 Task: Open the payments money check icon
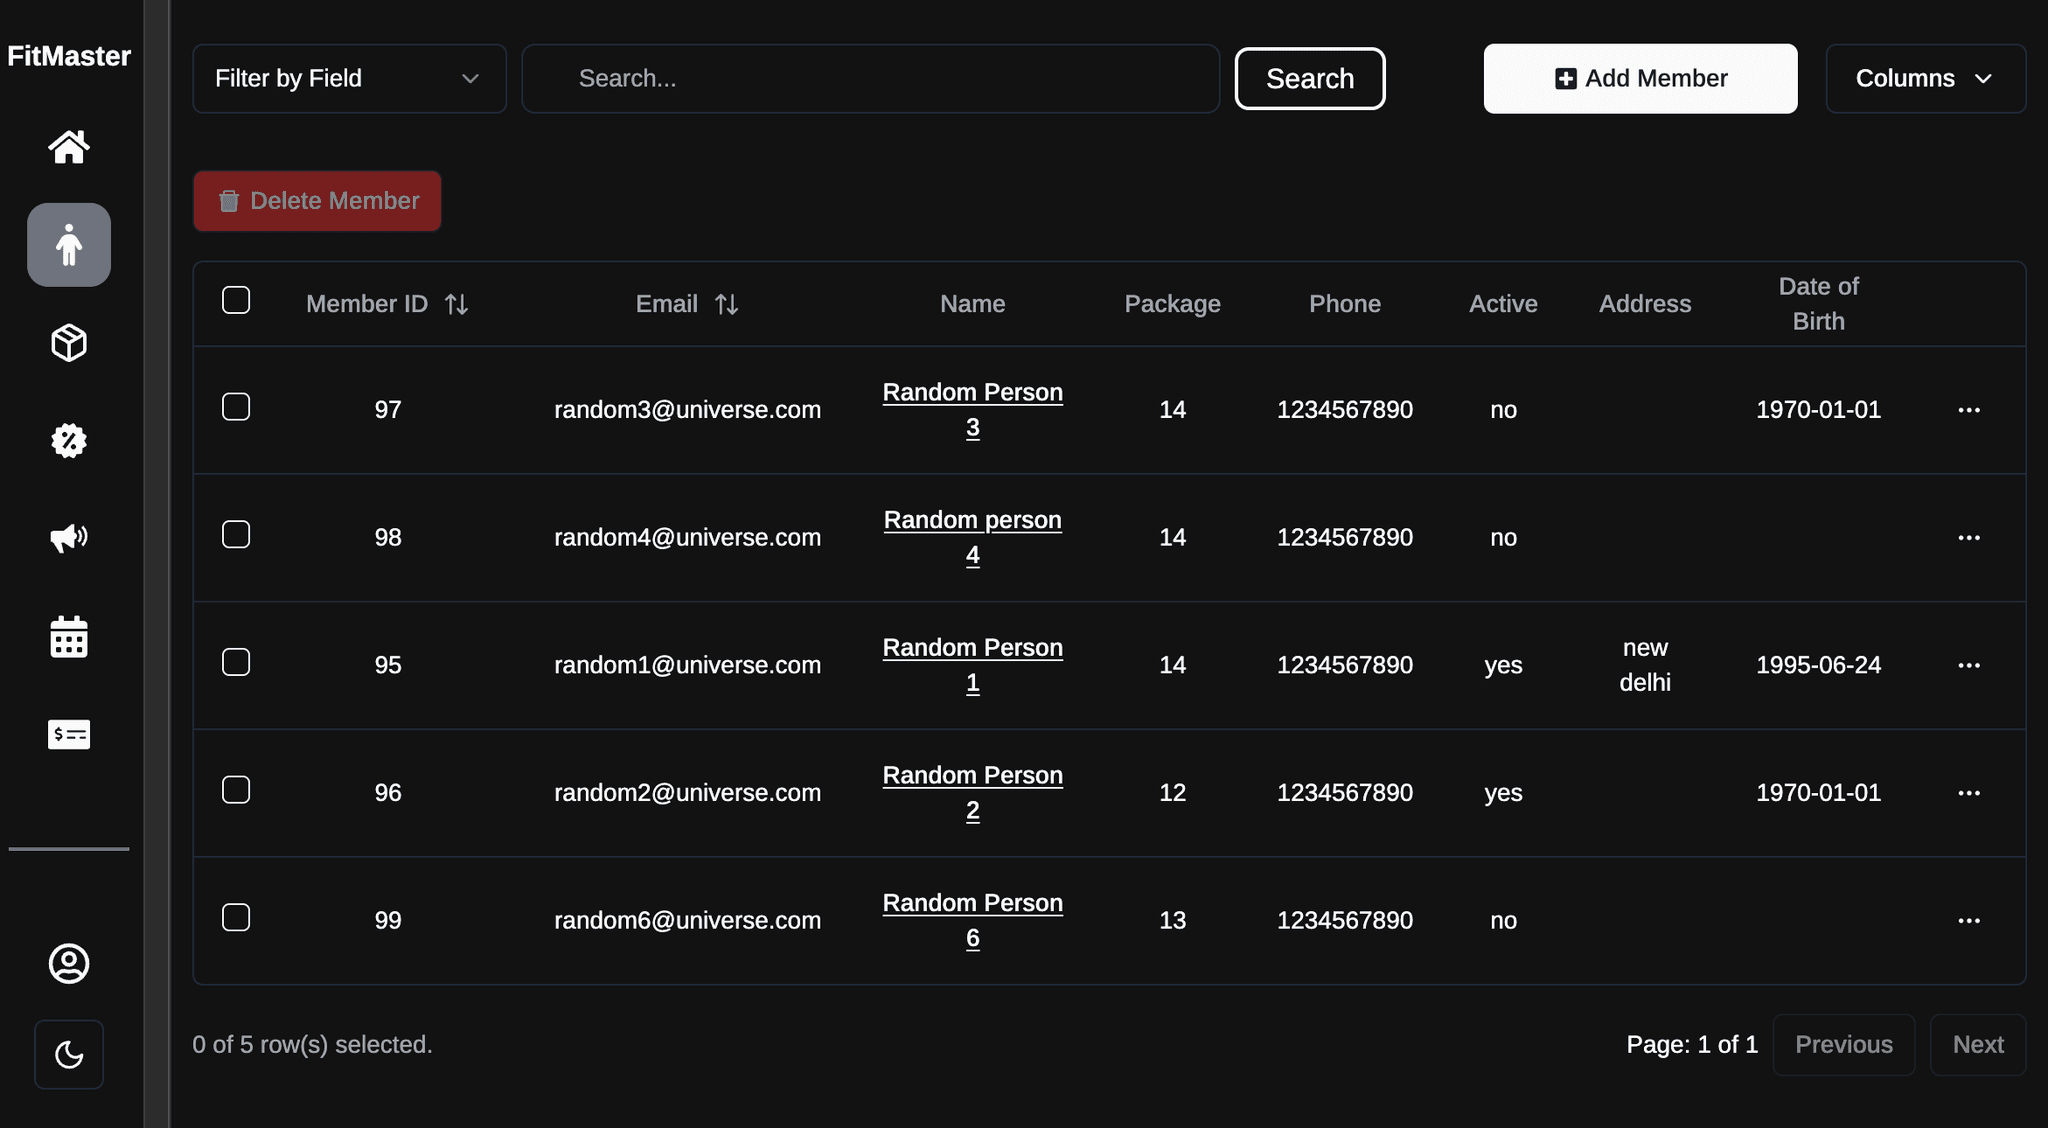(x=69, y=734)
